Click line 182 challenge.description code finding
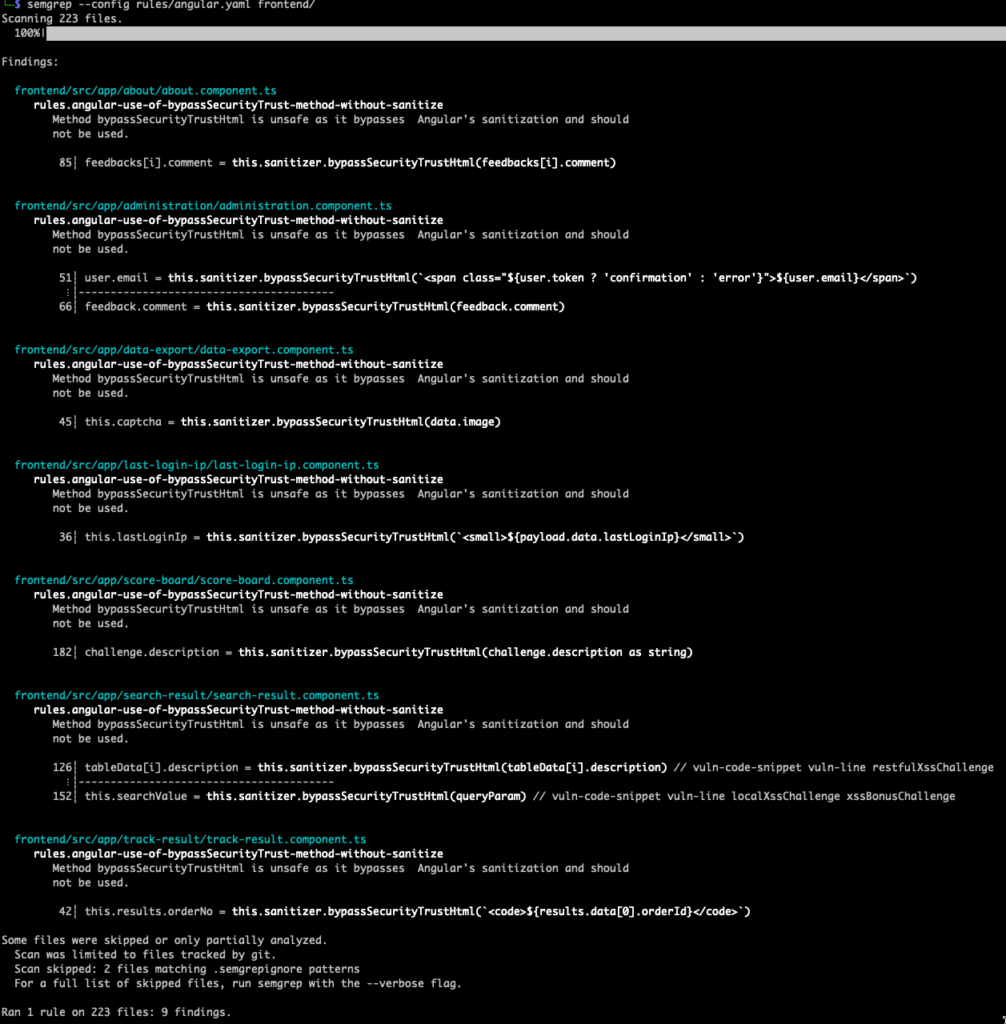 point(389,652)
